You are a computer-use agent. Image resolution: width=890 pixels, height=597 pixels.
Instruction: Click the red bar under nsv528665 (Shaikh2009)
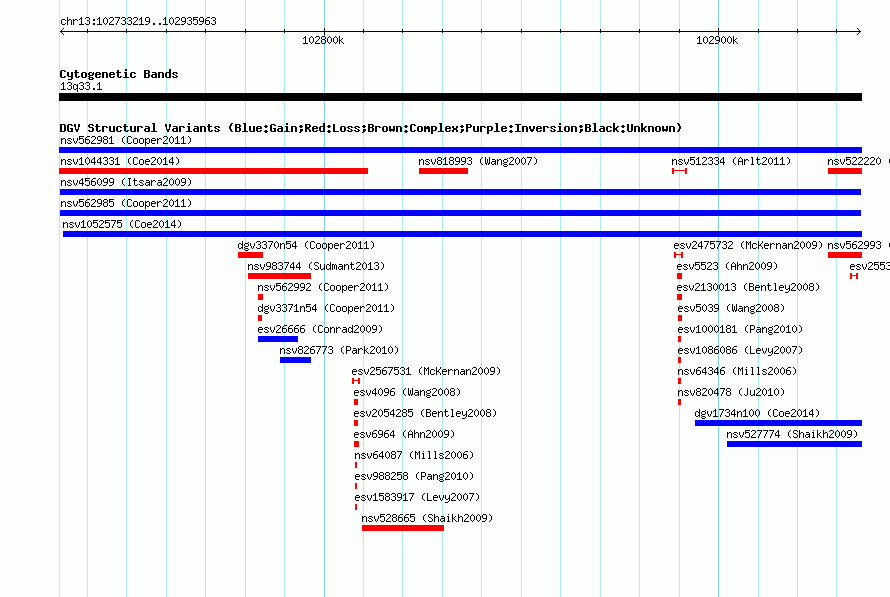click(403, 528)
